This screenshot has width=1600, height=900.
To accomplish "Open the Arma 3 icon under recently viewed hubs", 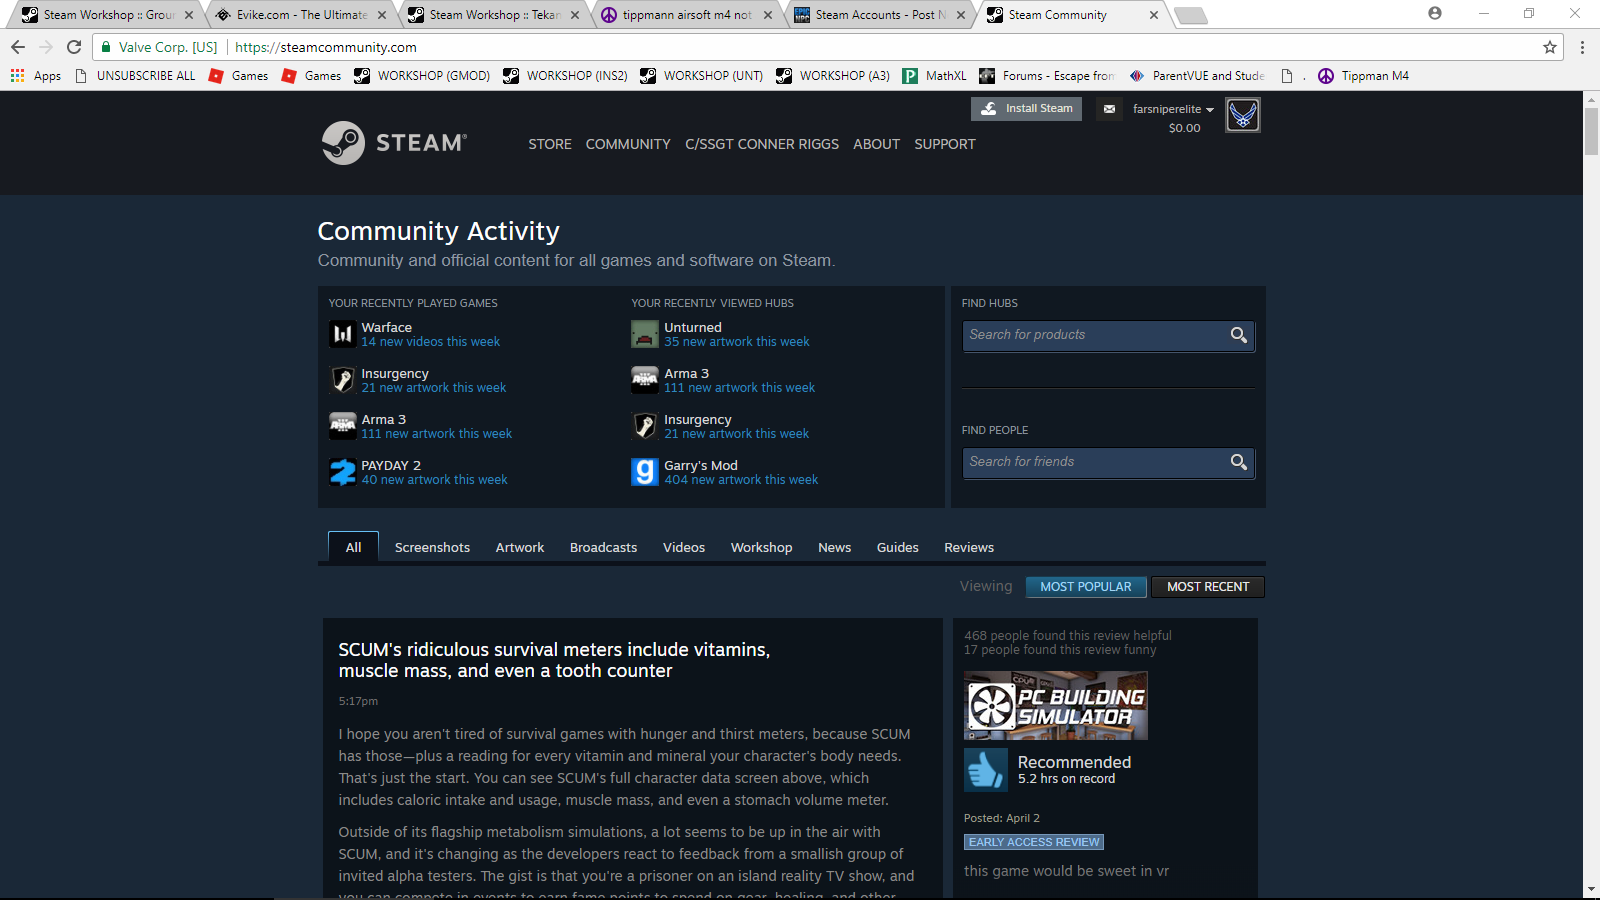I will coord(645,380).
